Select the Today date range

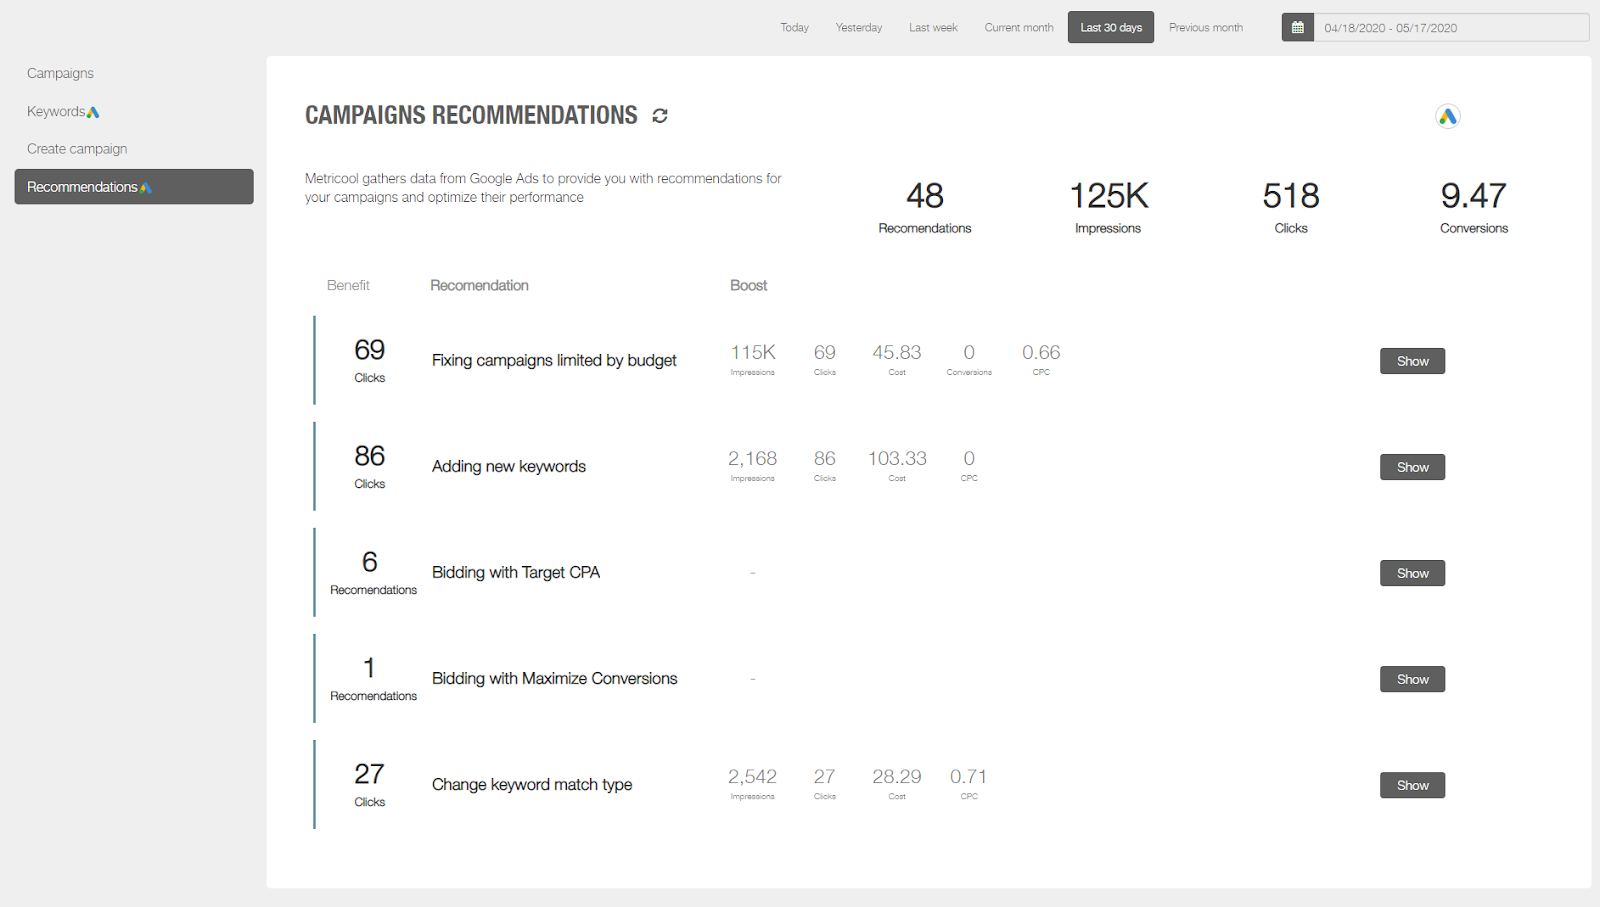[x=795, y=27]
